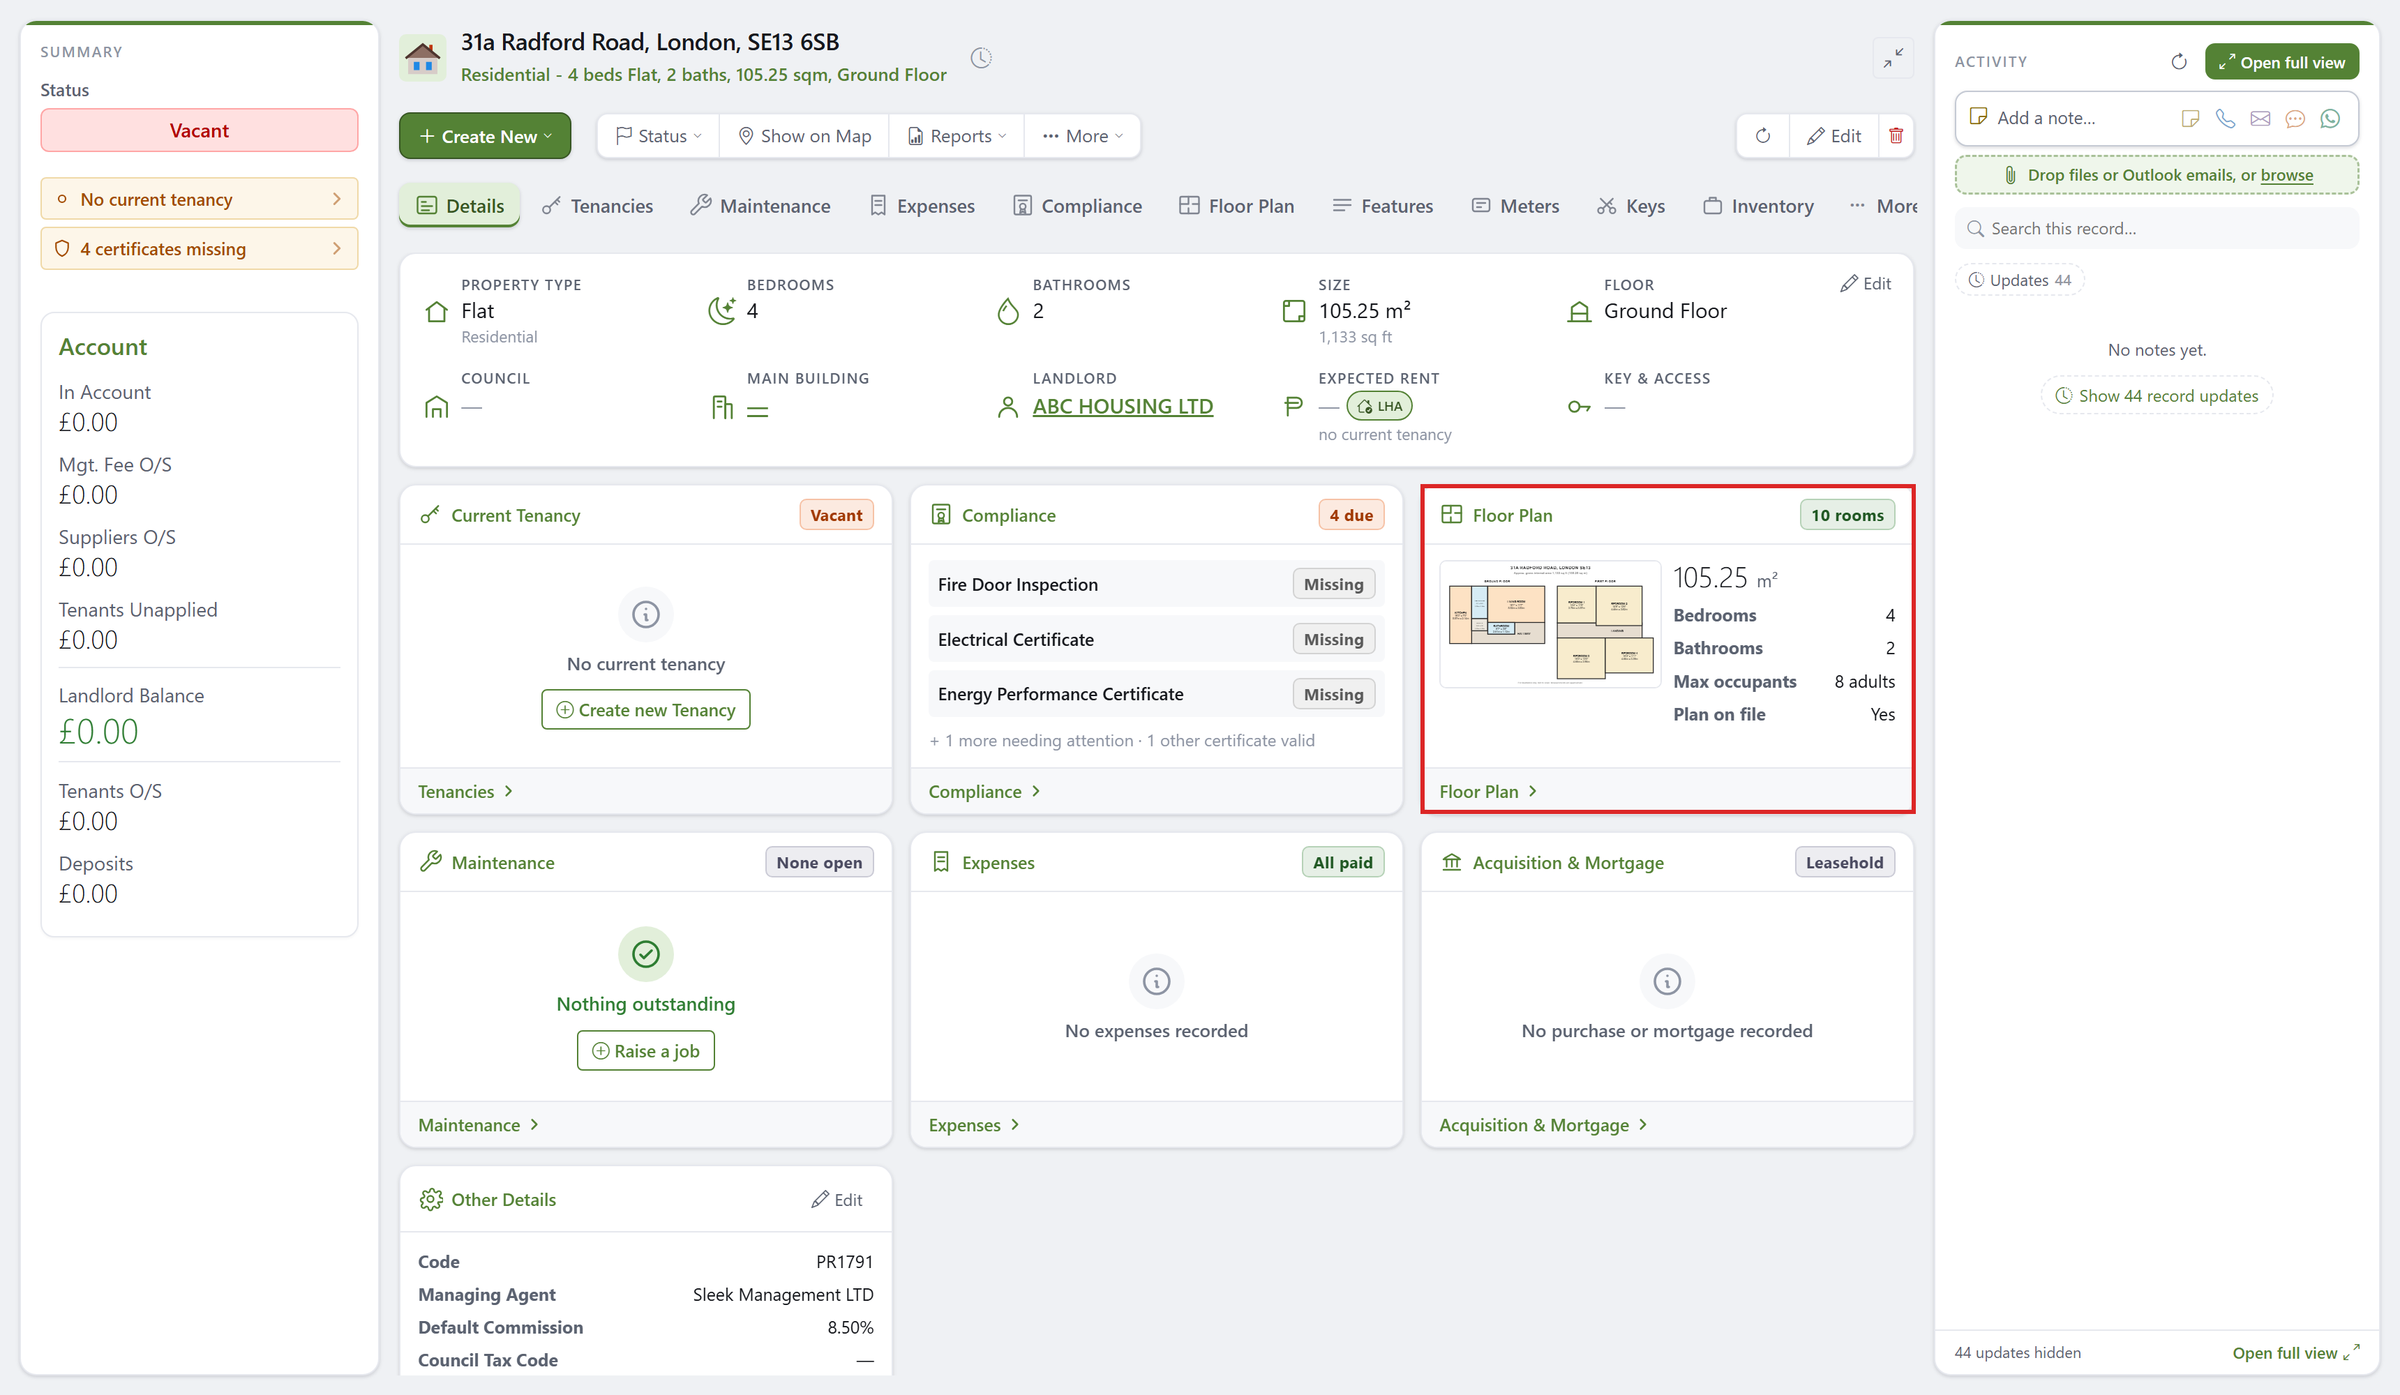Click the refresh icon beside Edit

tap(1763, 136)
